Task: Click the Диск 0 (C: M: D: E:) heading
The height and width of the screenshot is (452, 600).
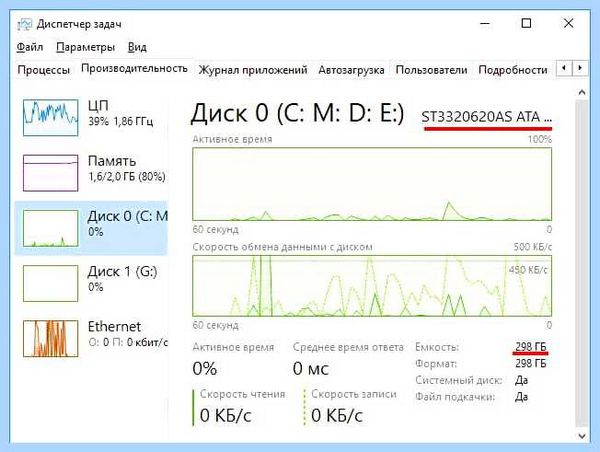Action: click(x=297, y=113)
